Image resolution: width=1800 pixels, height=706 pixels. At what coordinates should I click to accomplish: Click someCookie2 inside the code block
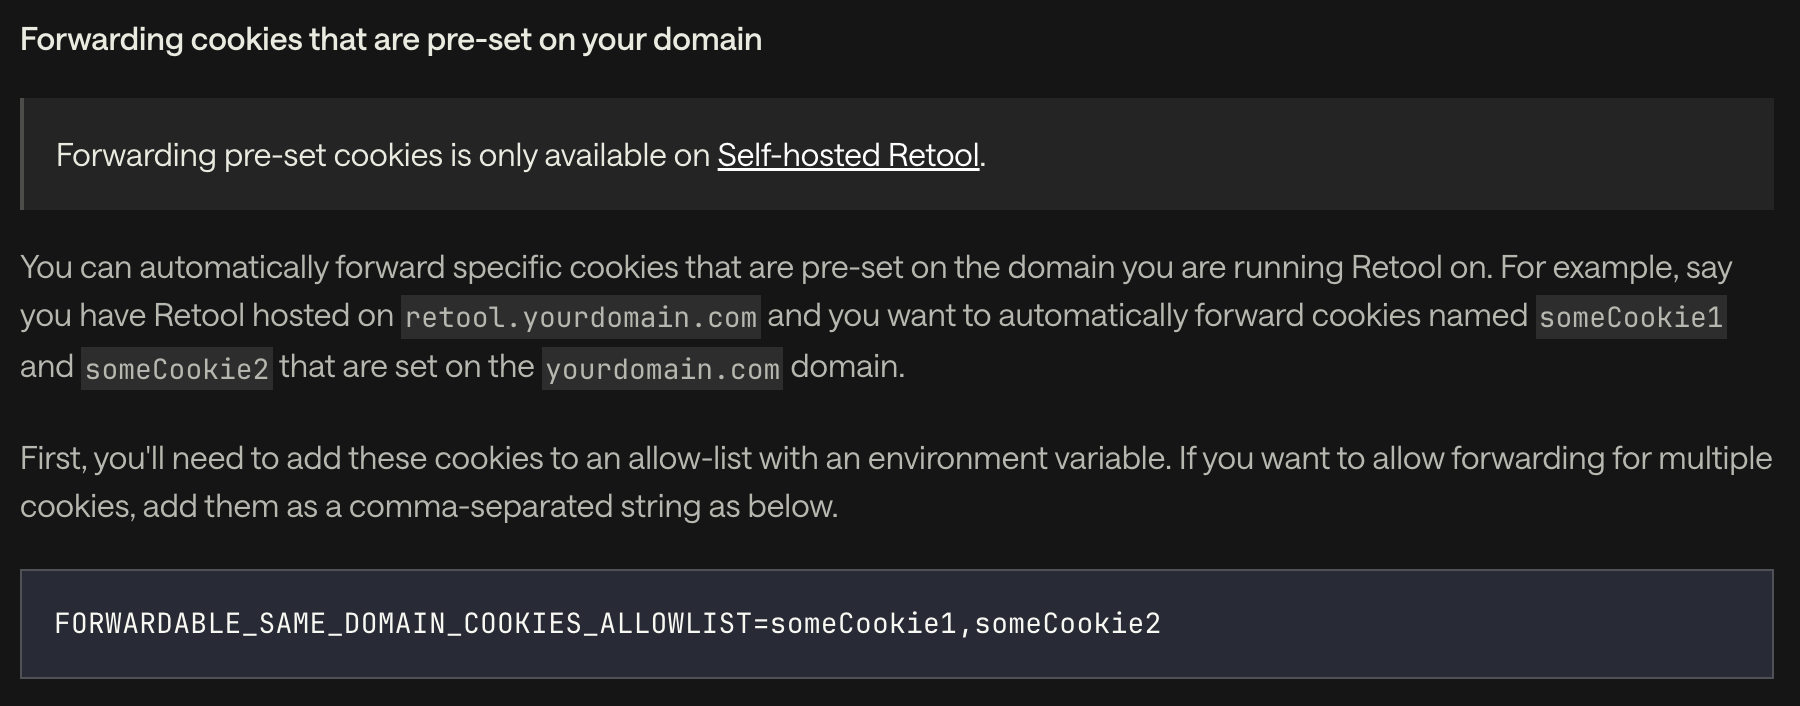(1067, 624)
